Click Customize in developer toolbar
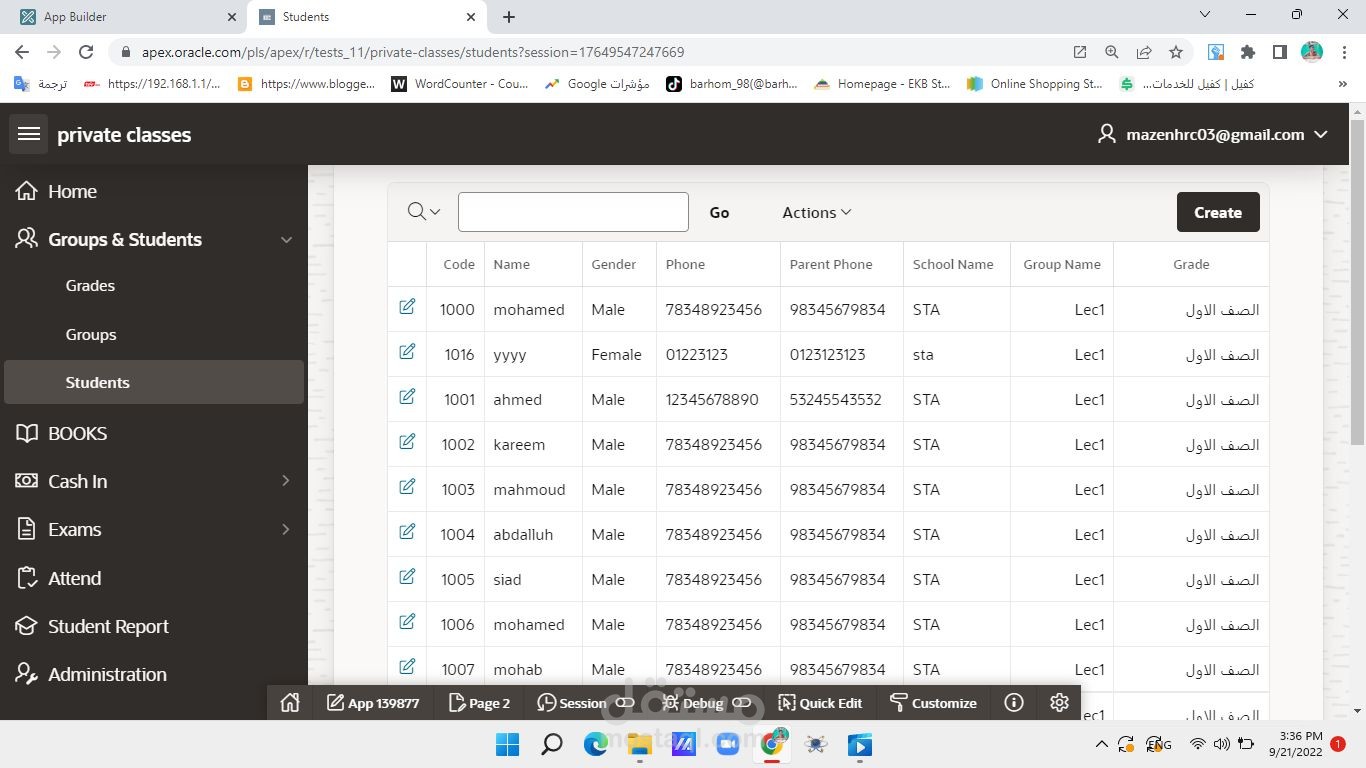1366x768 pixels. coord(933,703)
